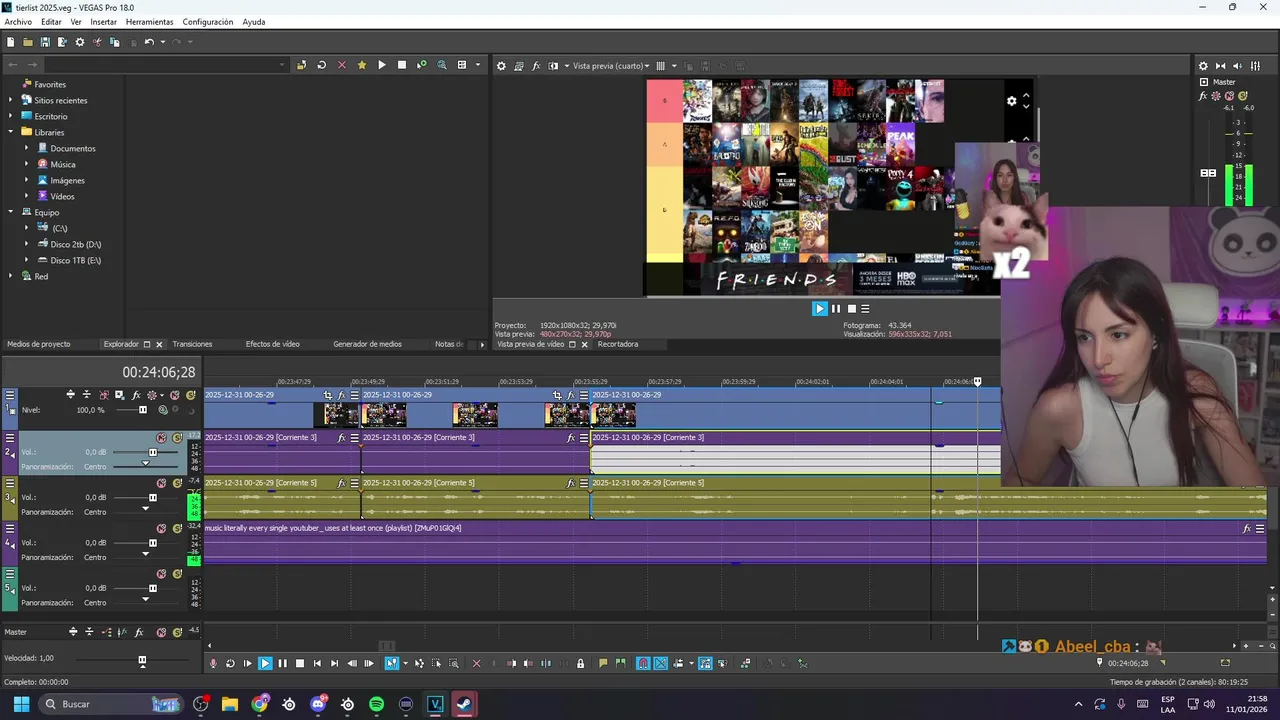This screenshot has height=720, width=1280.
Task: Mute audio track 5
Action: coord(161,574)
